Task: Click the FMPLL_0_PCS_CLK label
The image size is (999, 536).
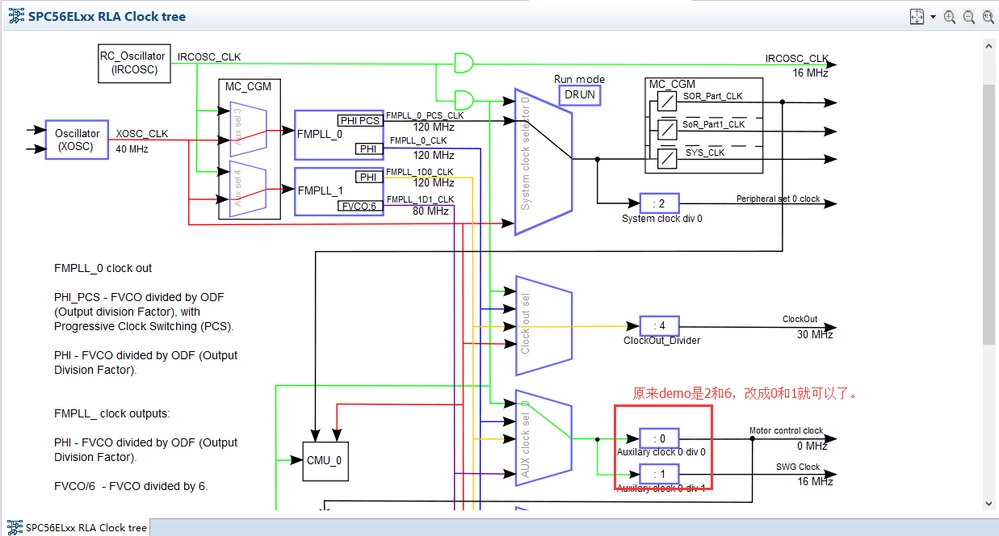Action: click(x=425, y=115)
